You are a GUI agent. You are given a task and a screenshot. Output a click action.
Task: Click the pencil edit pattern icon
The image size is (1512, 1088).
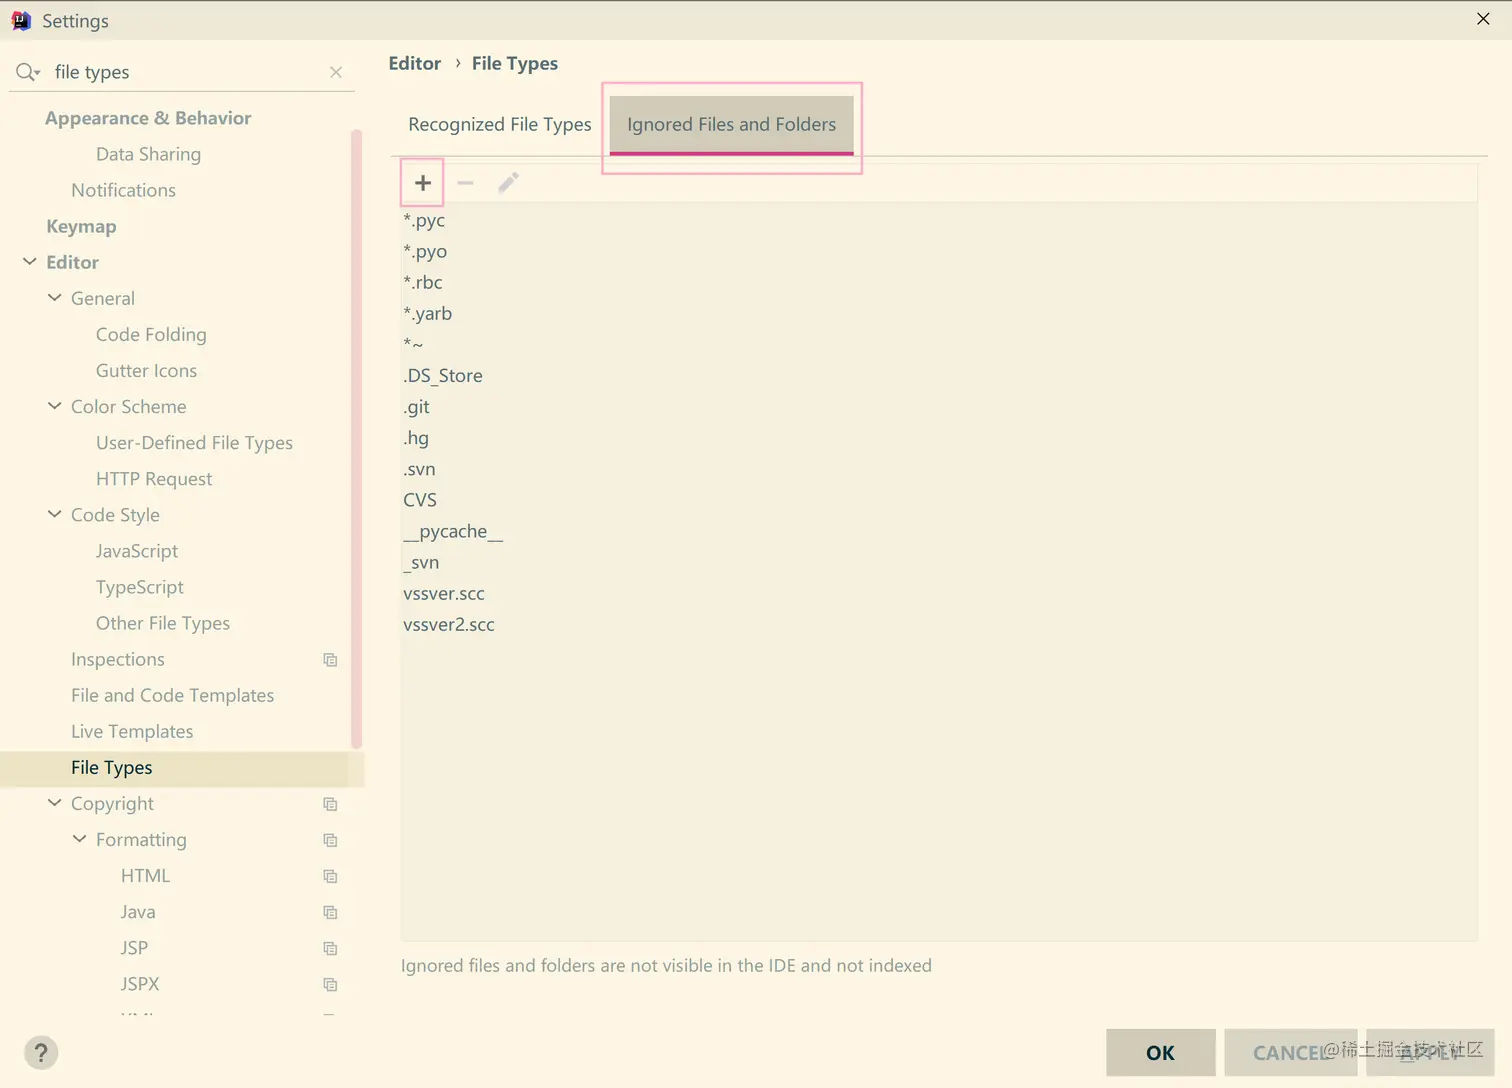(x=508, y=183)
